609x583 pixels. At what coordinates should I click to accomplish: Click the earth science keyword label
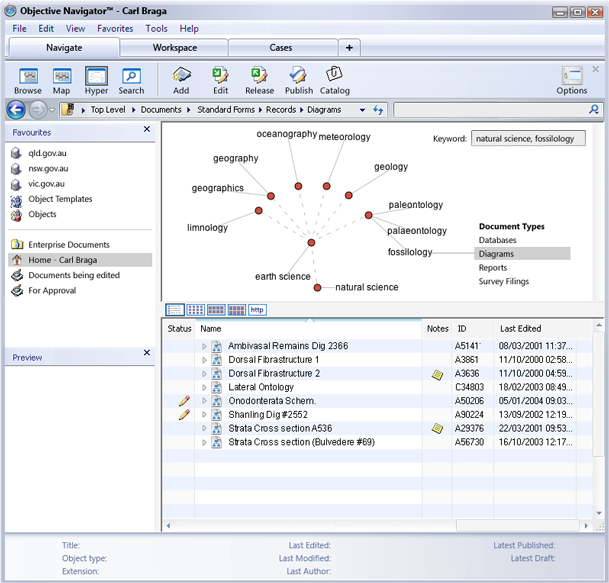coord(282,277)
